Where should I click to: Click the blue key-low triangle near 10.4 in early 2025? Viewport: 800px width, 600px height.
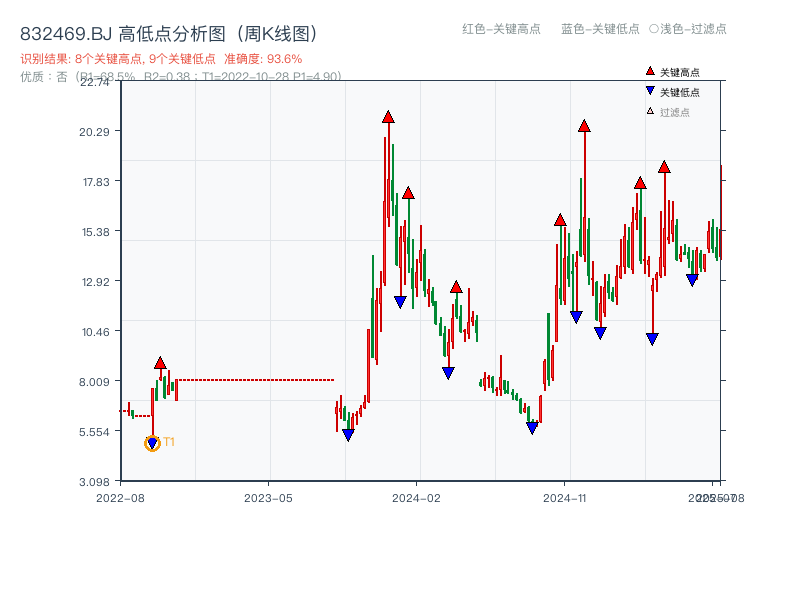(x=601, y=333)
